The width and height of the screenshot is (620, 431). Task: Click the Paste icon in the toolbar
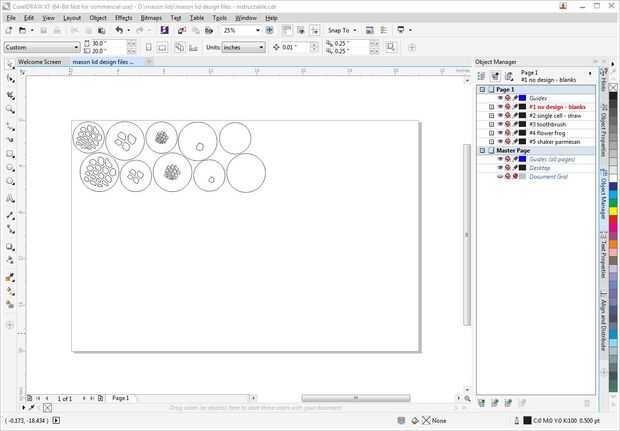(102, 30)
